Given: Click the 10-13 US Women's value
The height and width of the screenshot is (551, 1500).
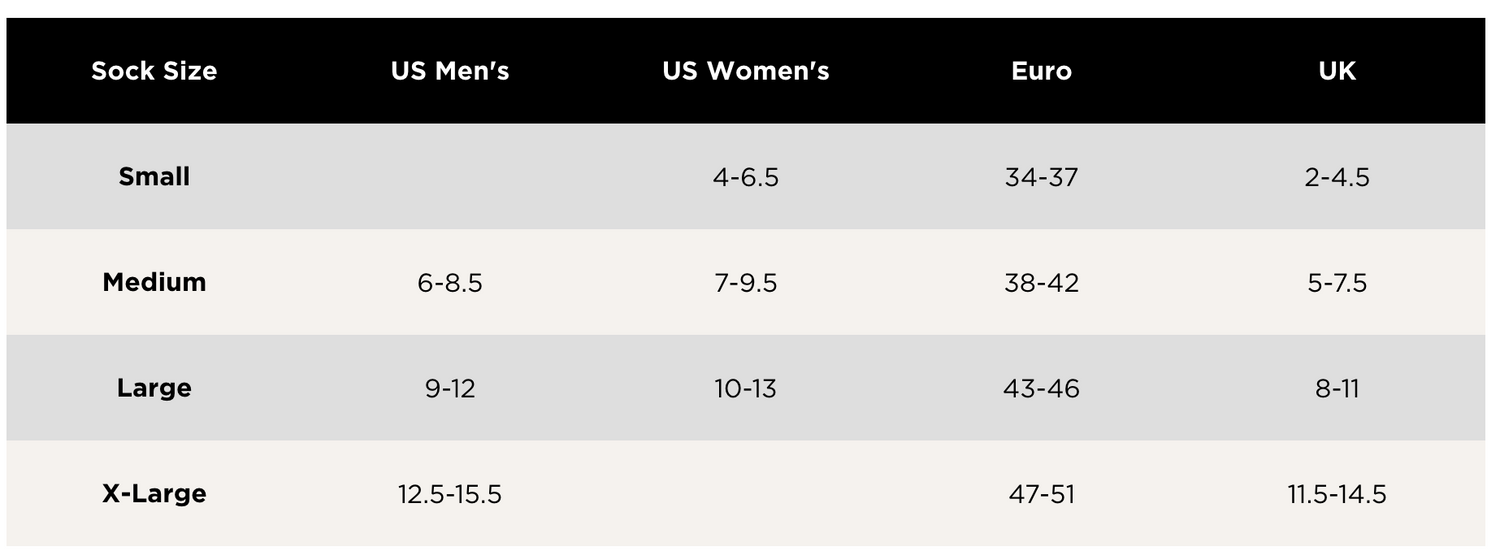Looking at the screenshot, I should point(746,389).
